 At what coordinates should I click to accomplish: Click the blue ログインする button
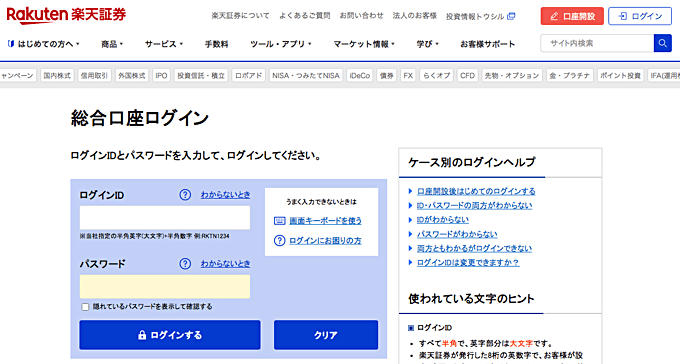pyautogui.click(x=170, y=335)
